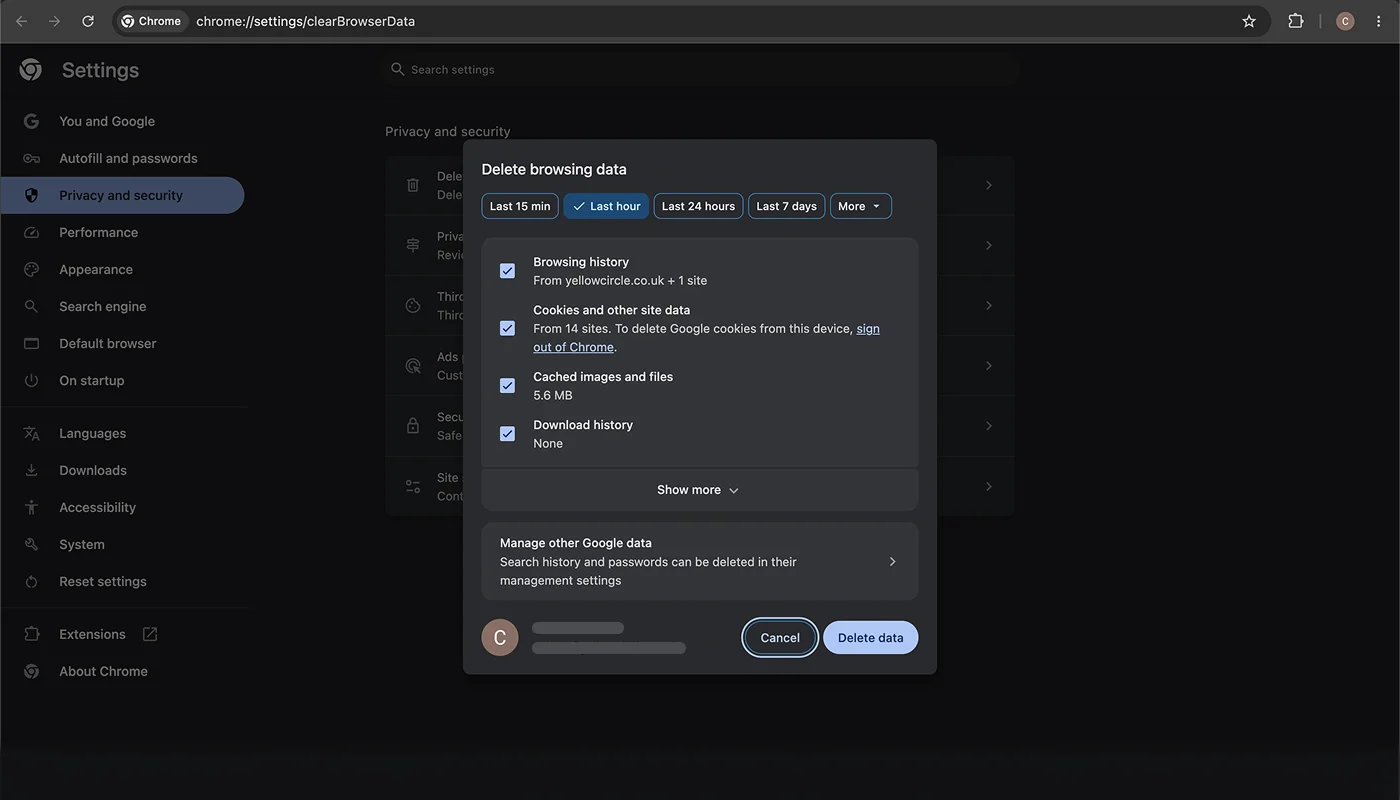Click the sliders icon for Site settings row
The height and width of the screenshot is (800, 1400).
click(x=413, y=486)
